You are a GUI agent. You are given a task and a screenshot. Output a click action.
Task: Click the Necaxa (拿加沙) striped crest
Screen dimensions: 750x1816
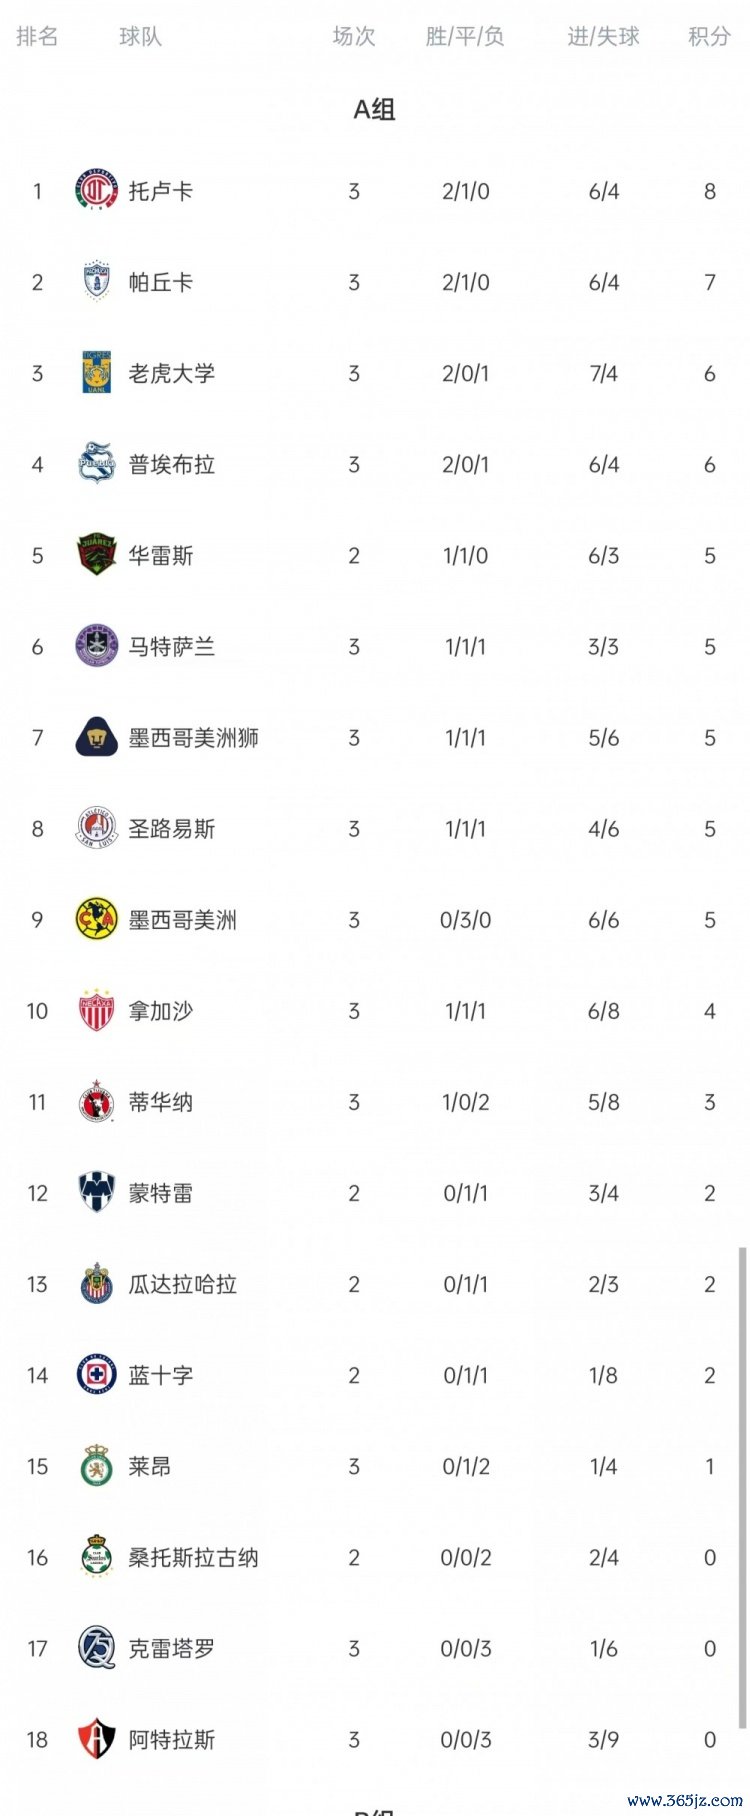[x=96, y=1011]
